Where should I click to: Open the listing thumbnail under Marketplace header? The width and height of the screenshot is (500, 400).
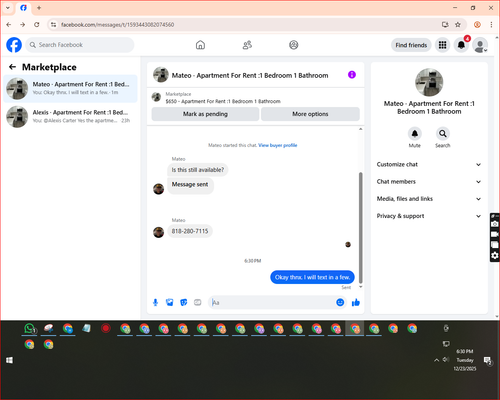click(156, 97)
